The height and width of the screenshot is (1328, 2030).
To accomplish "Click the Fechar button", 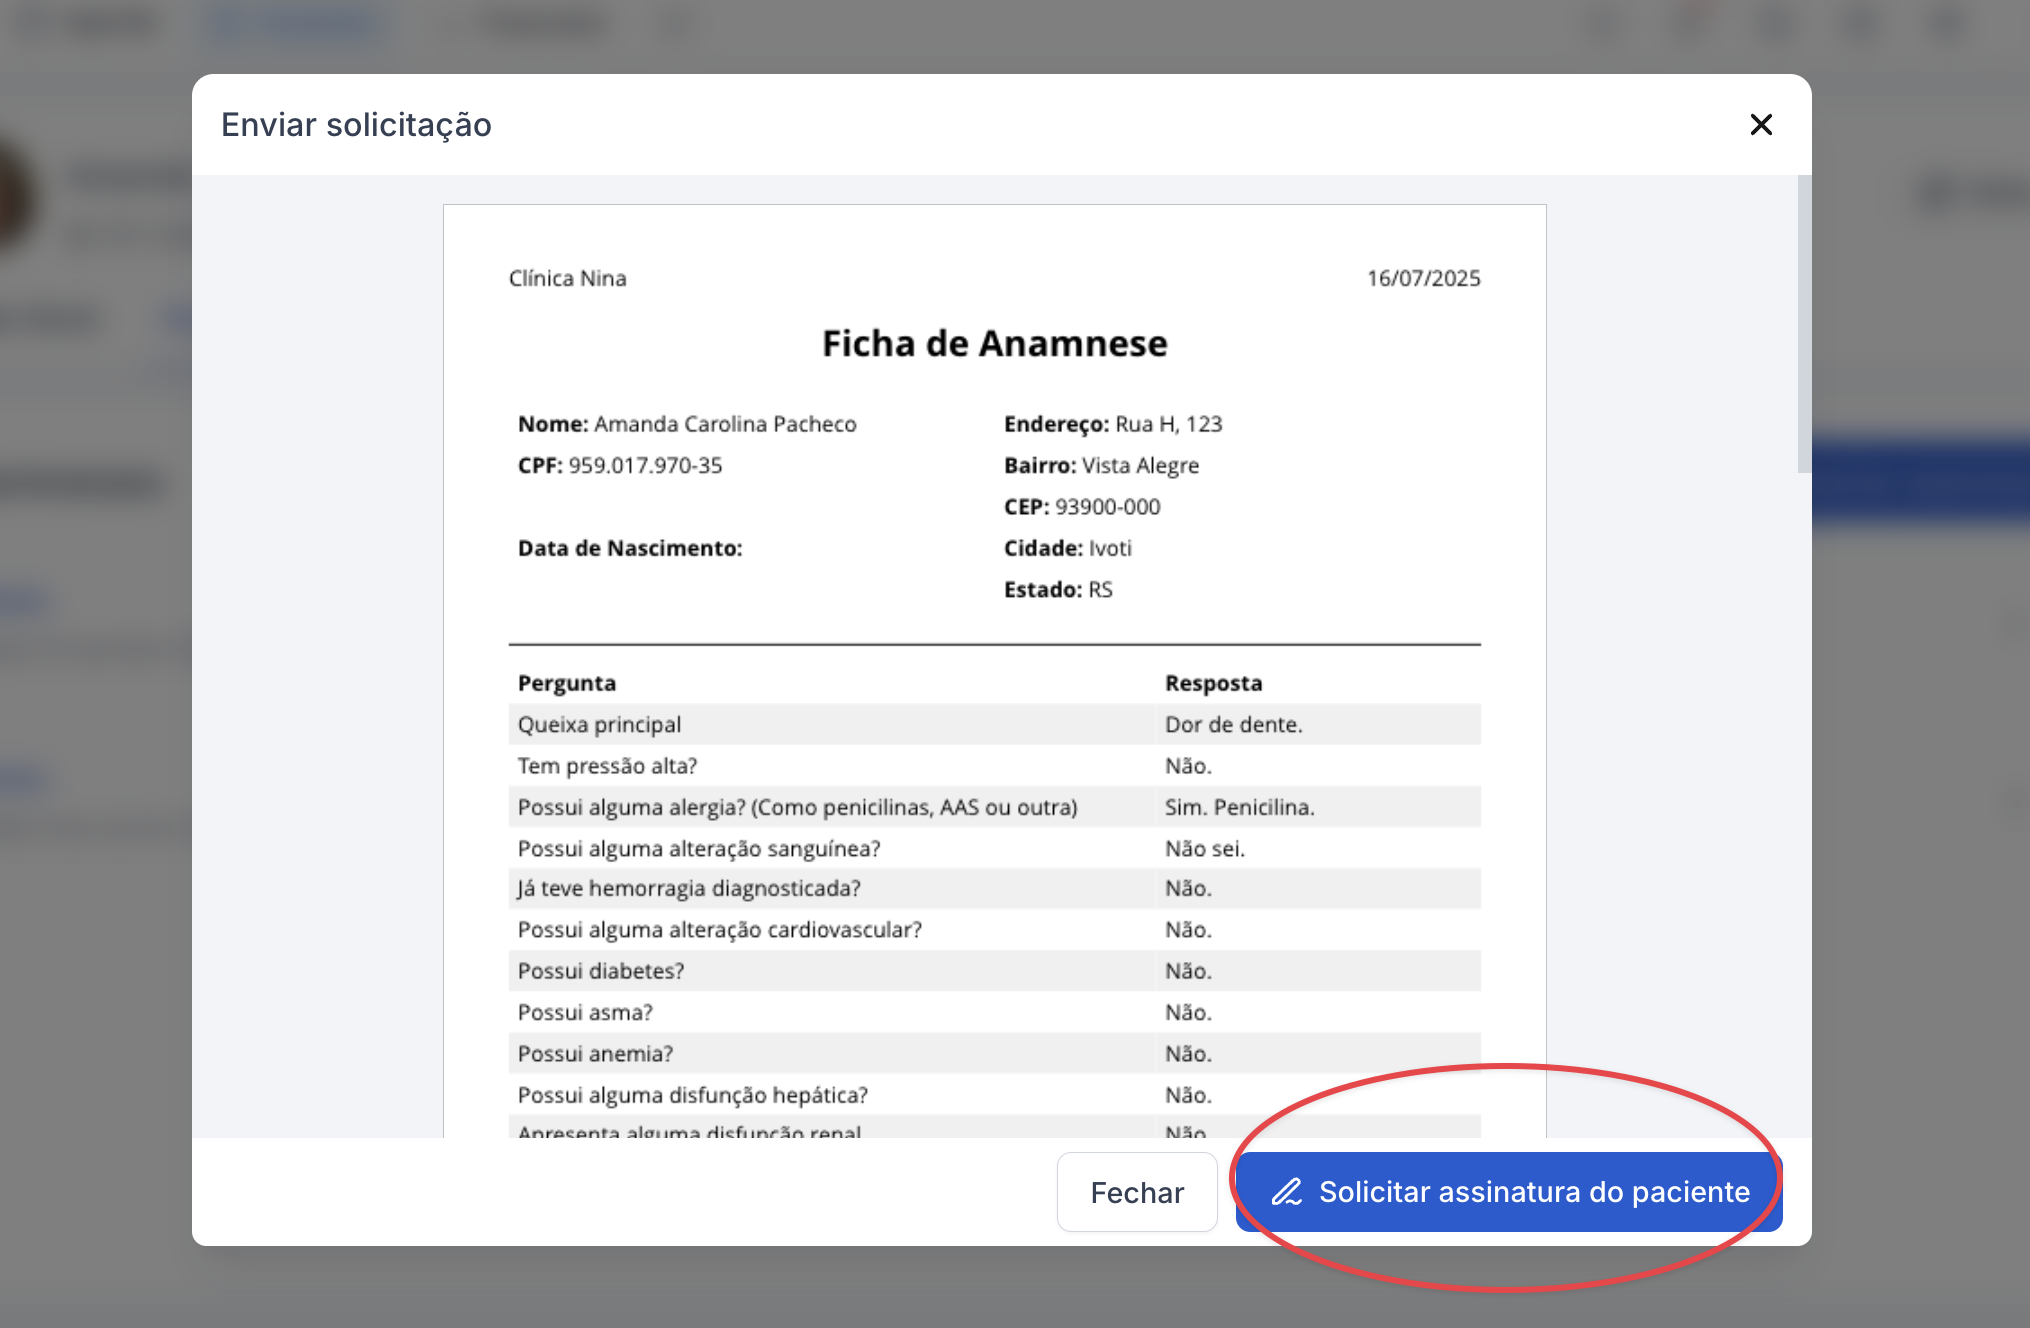I will 1137,1192.
